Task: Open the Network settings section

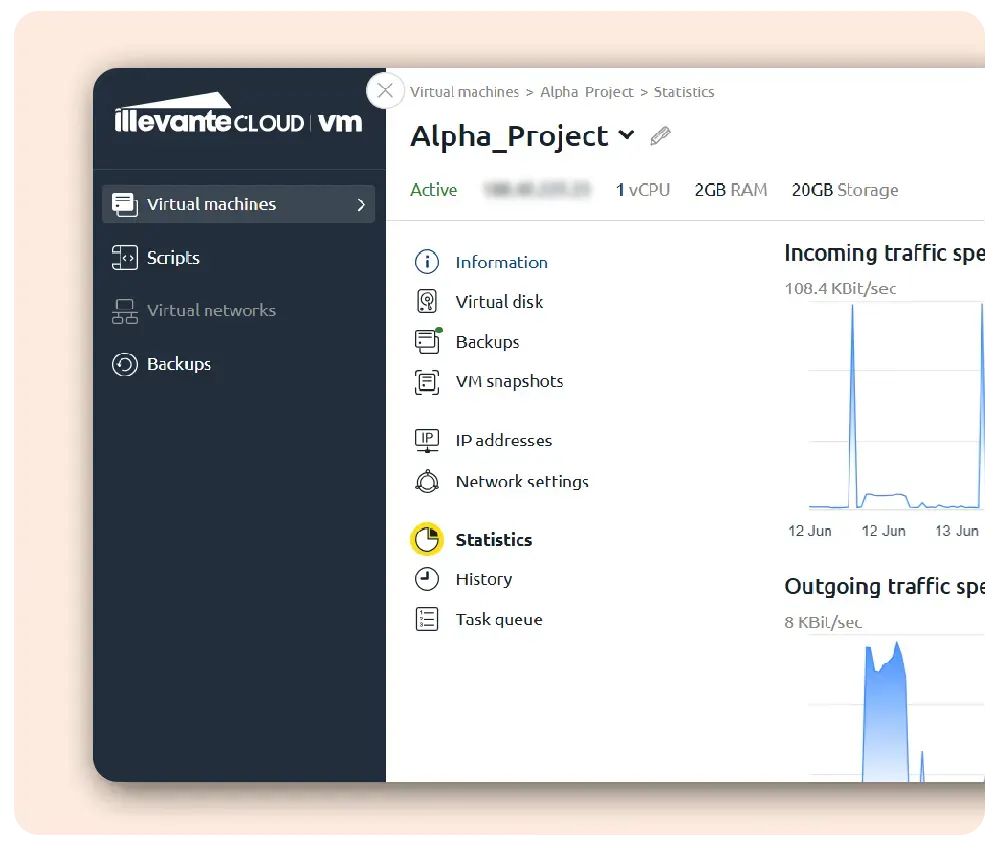Action: pos(522,481)
